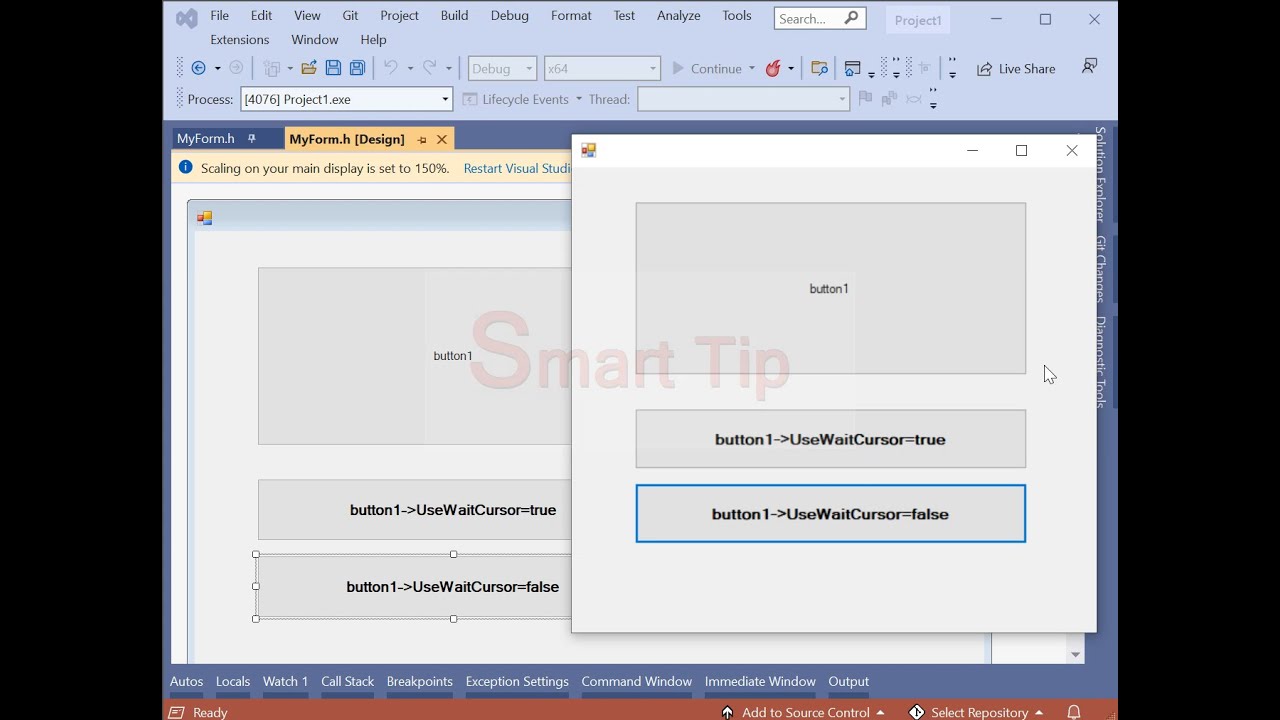Click the Ready status bar text

210,712
